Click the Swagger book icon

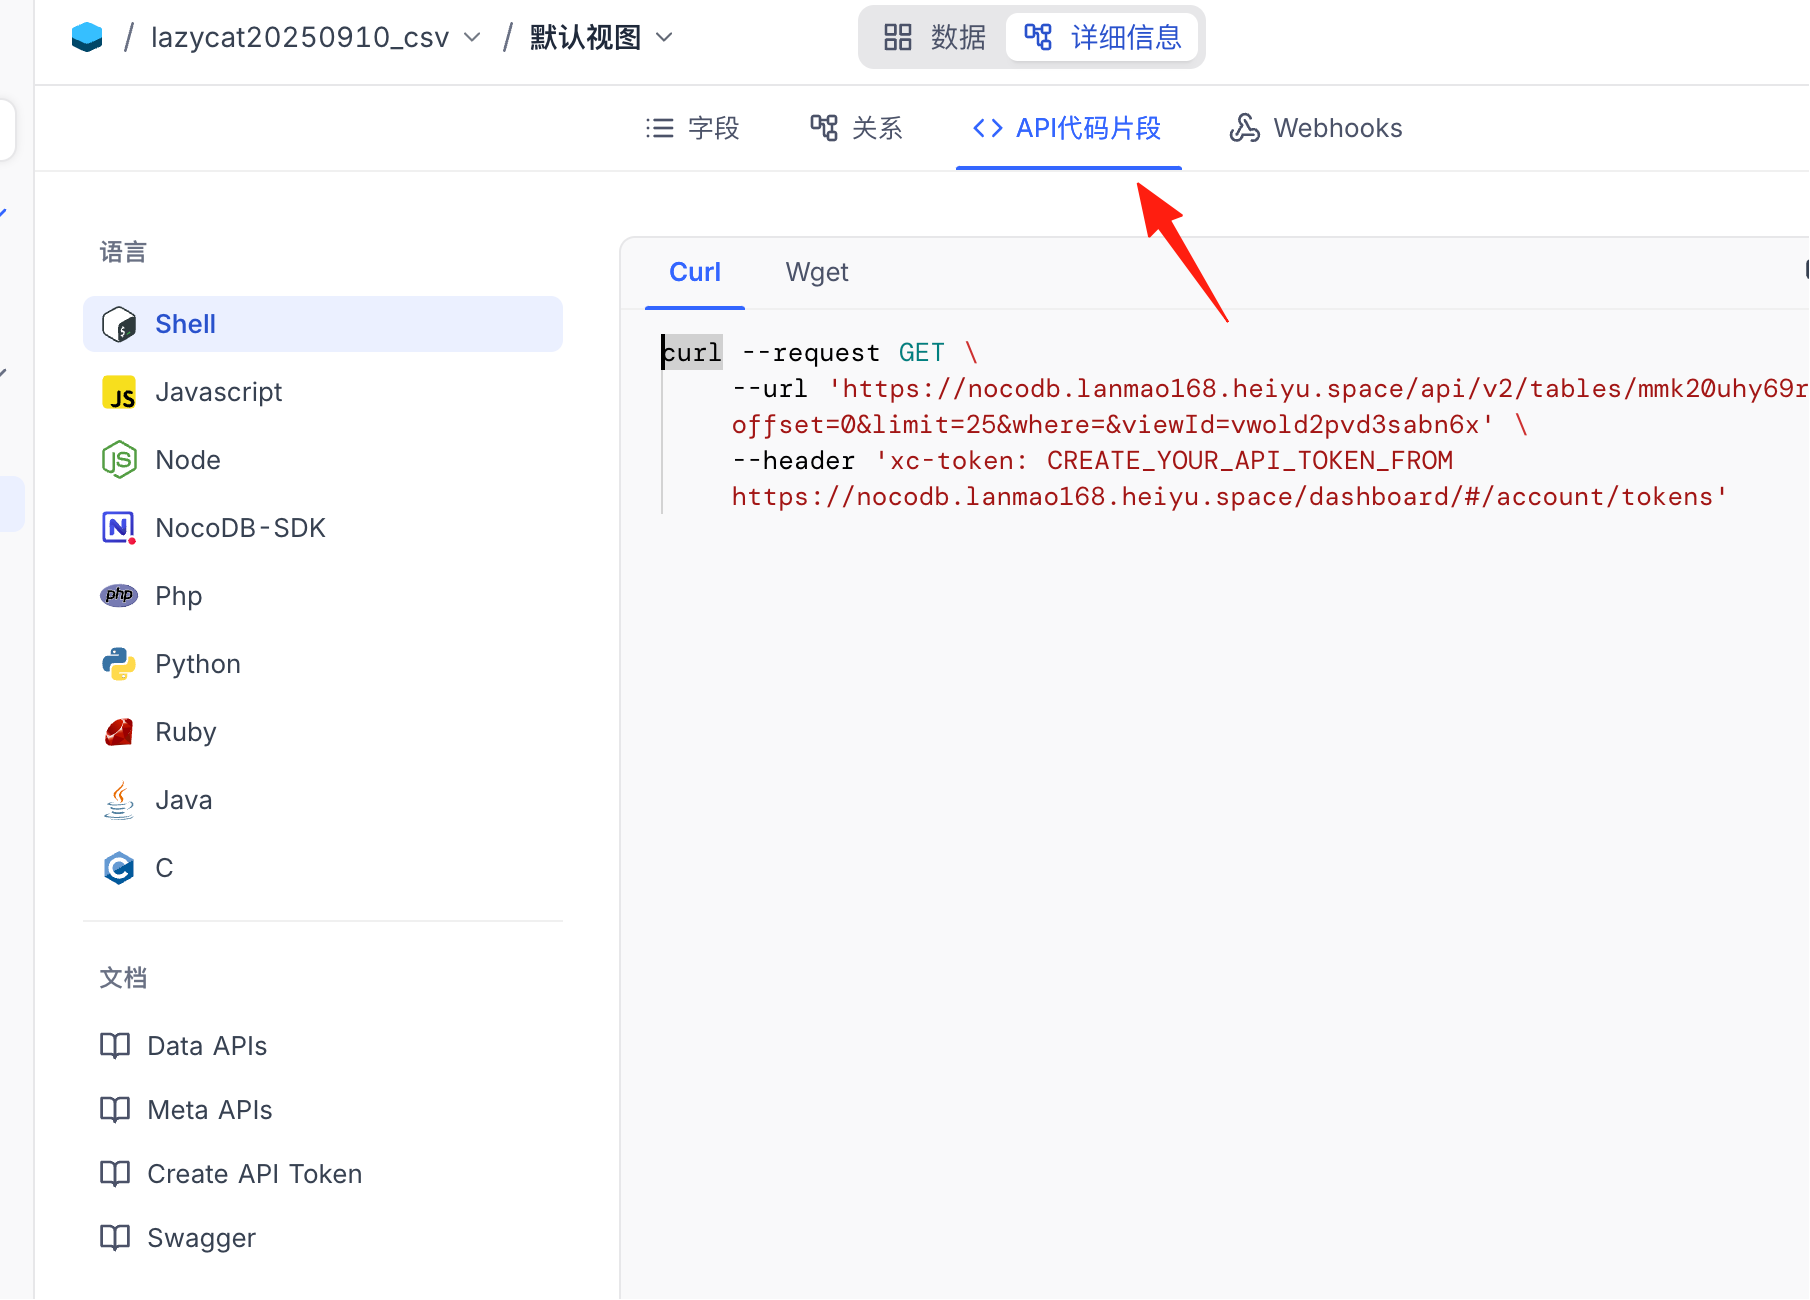[115, 1238]
